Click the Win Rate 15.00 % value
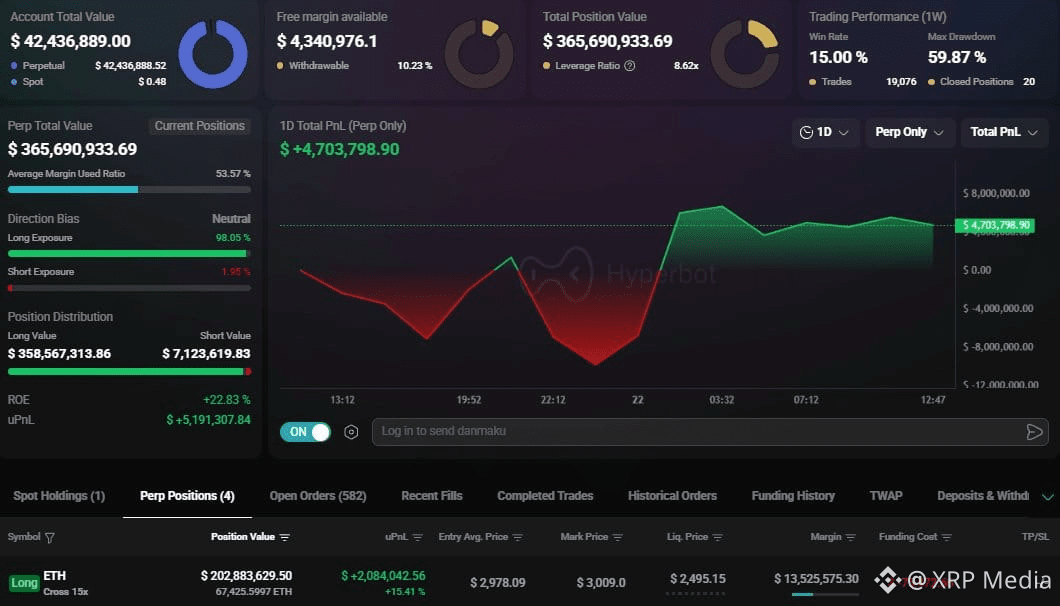This screenshot has height=606, width=1060. 838,57
